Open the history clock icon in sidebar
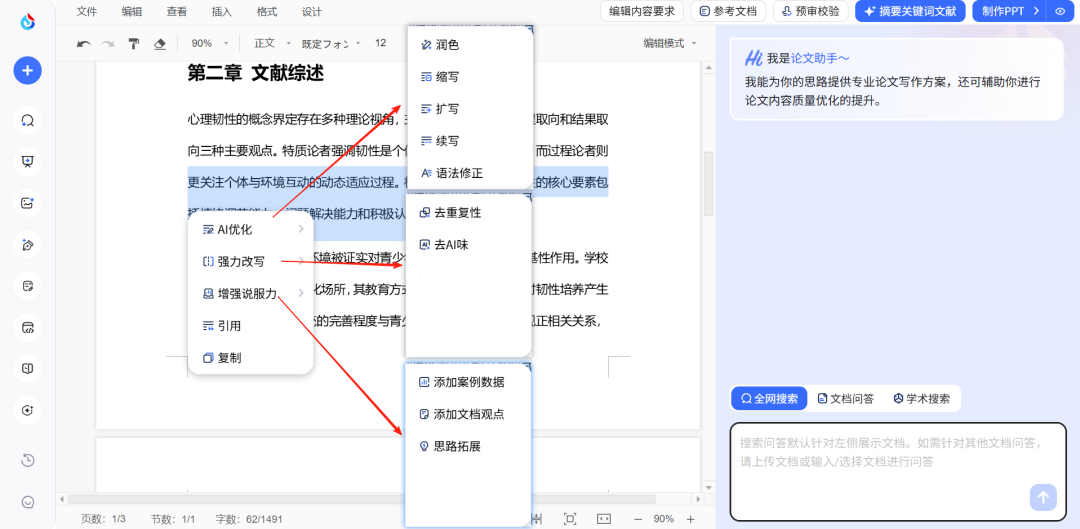1080x529 pixels. pyautogui.click(x=28, y=460)
